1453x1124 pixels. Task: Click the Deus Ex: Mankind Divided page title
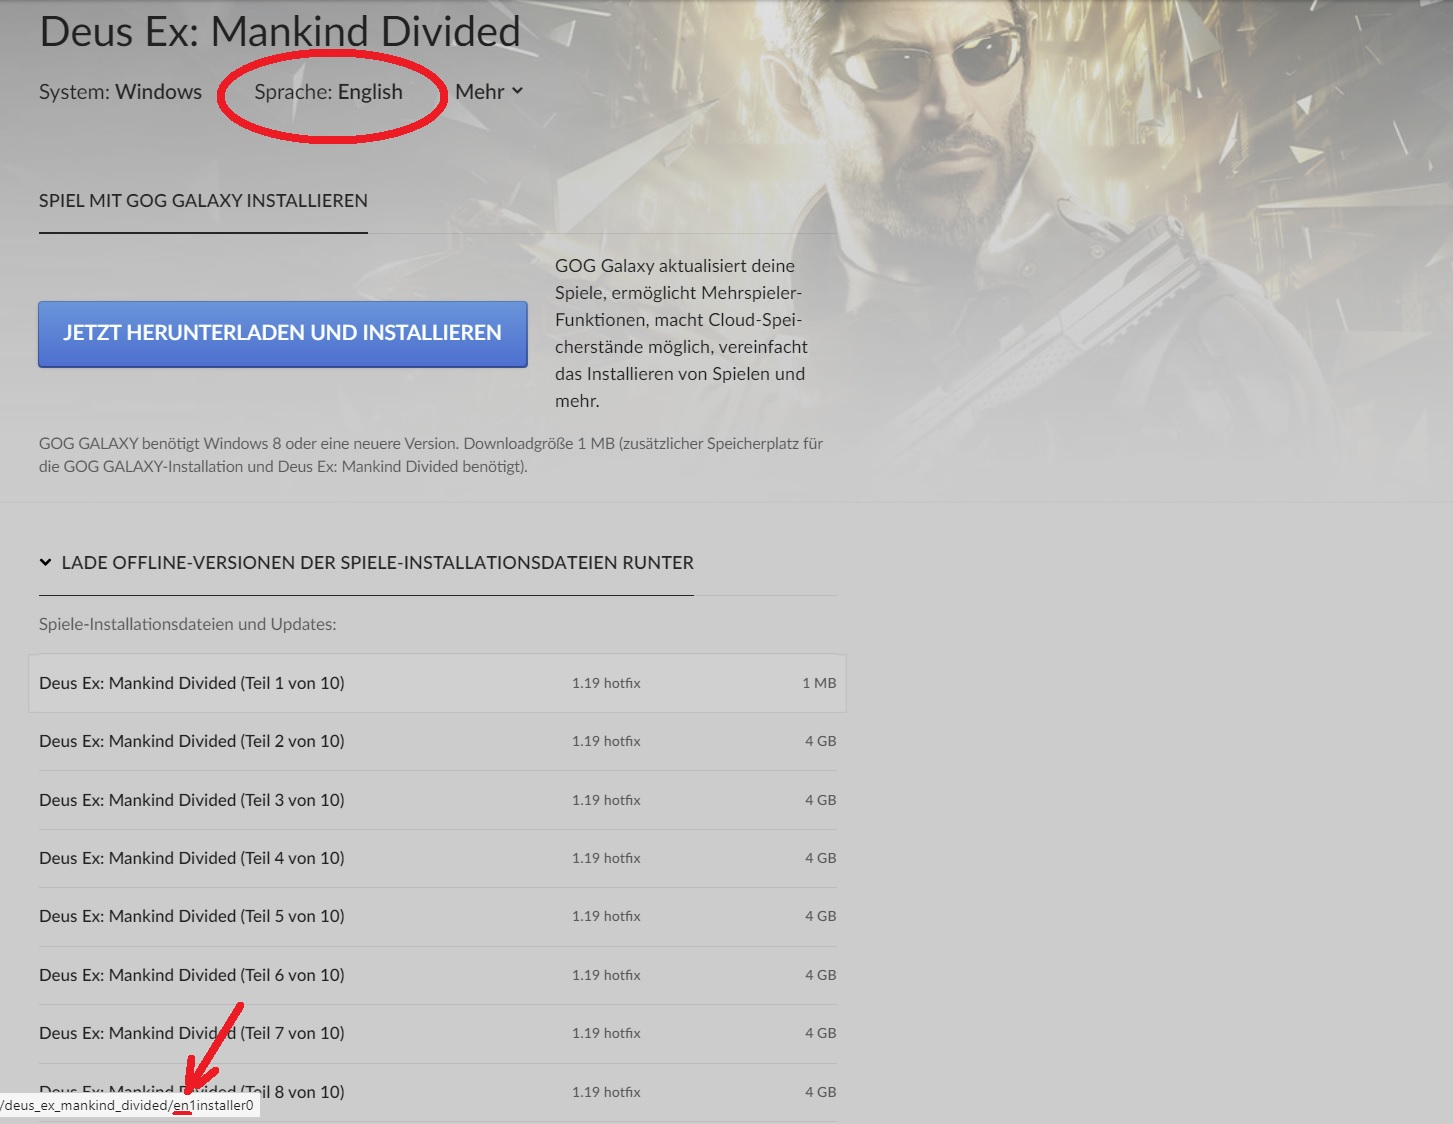coord(280,31)
